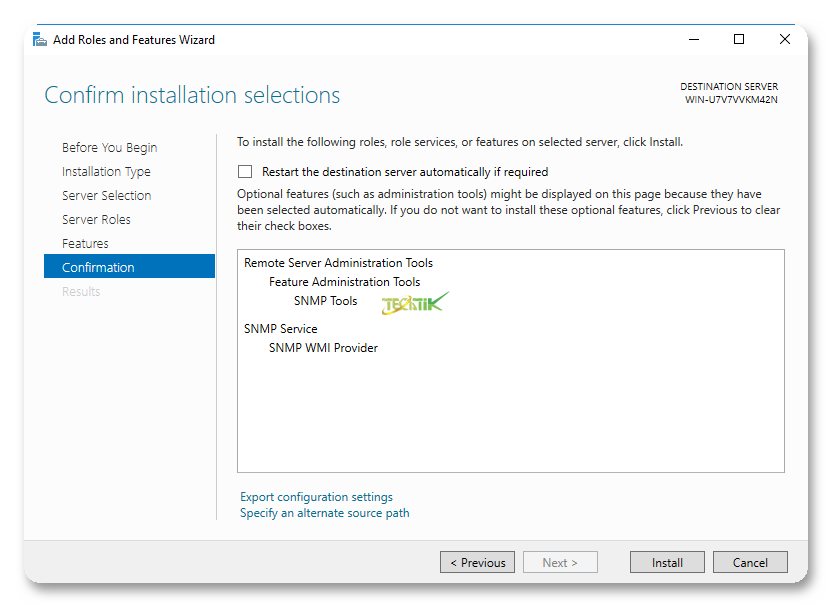Switch to Server Roles step

click(96, 219)
